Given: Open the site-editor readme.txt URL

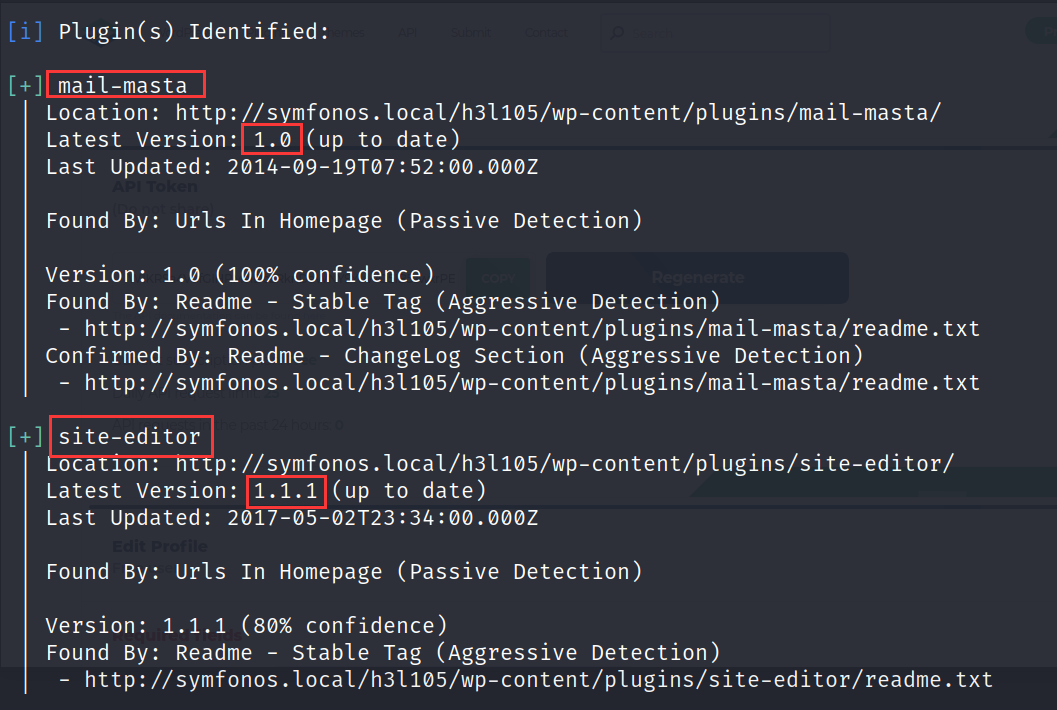Looking at the screenshot, I should [538, 680].
